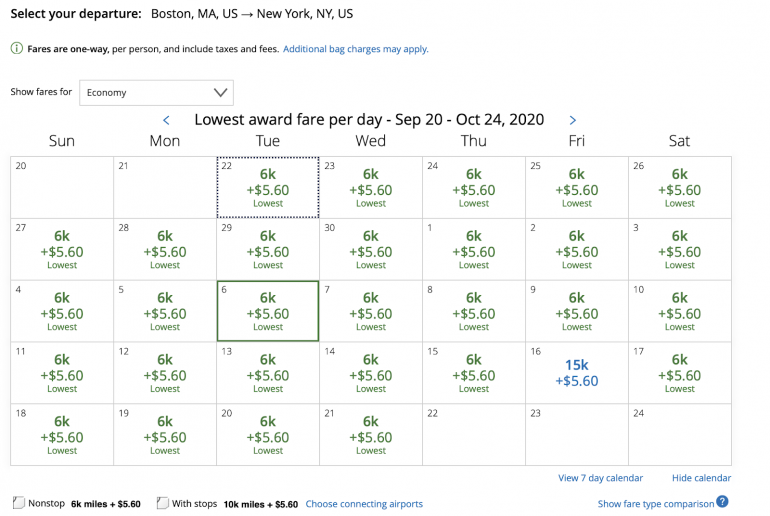Go to next dates with right arrow
Viewport: 770px width, 516px height.
pyautogui.click(x=572, y=120)
